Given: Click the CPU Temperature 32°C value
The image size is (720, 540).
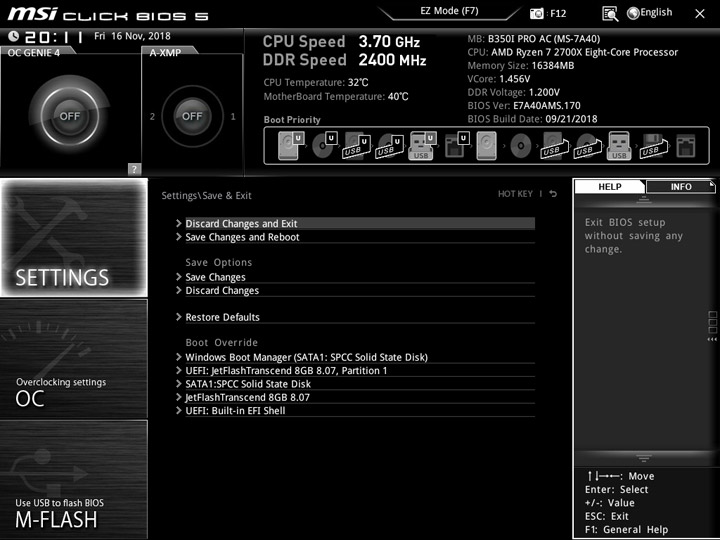Looking at the screenshot, I should (x=358, y=83).
